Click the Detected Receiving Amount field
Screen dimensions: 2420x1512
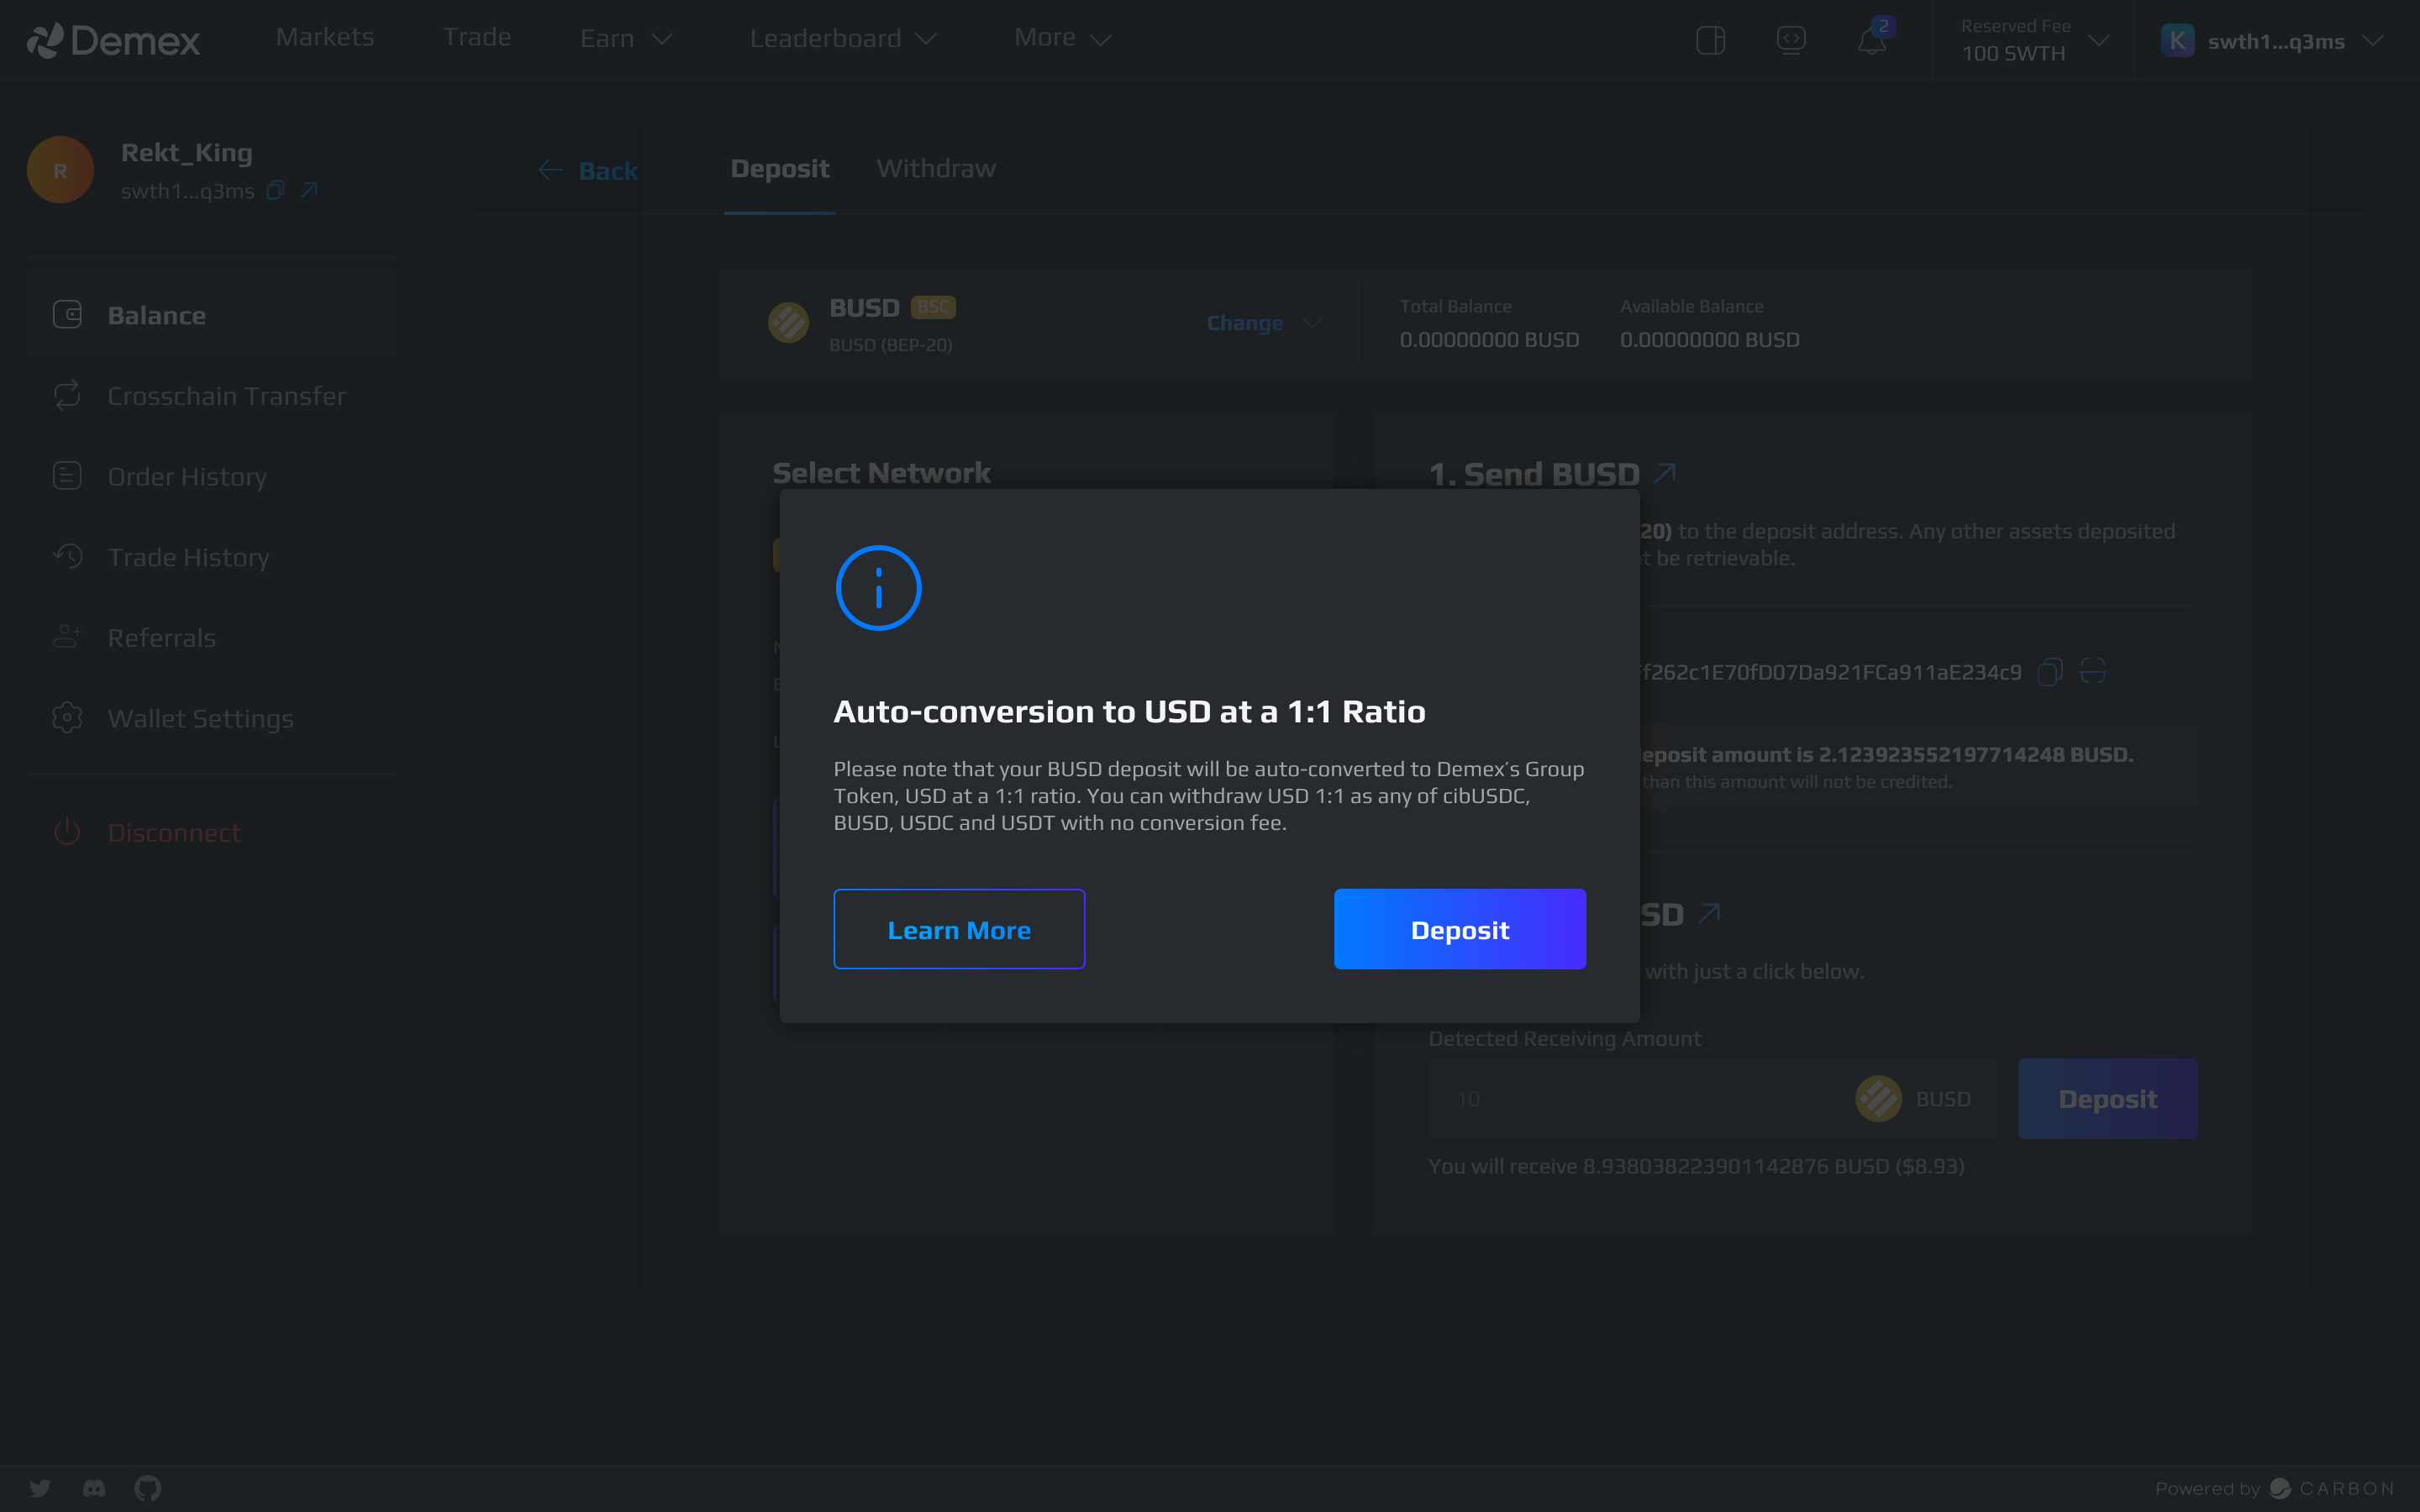(x=1712, y=1099)
